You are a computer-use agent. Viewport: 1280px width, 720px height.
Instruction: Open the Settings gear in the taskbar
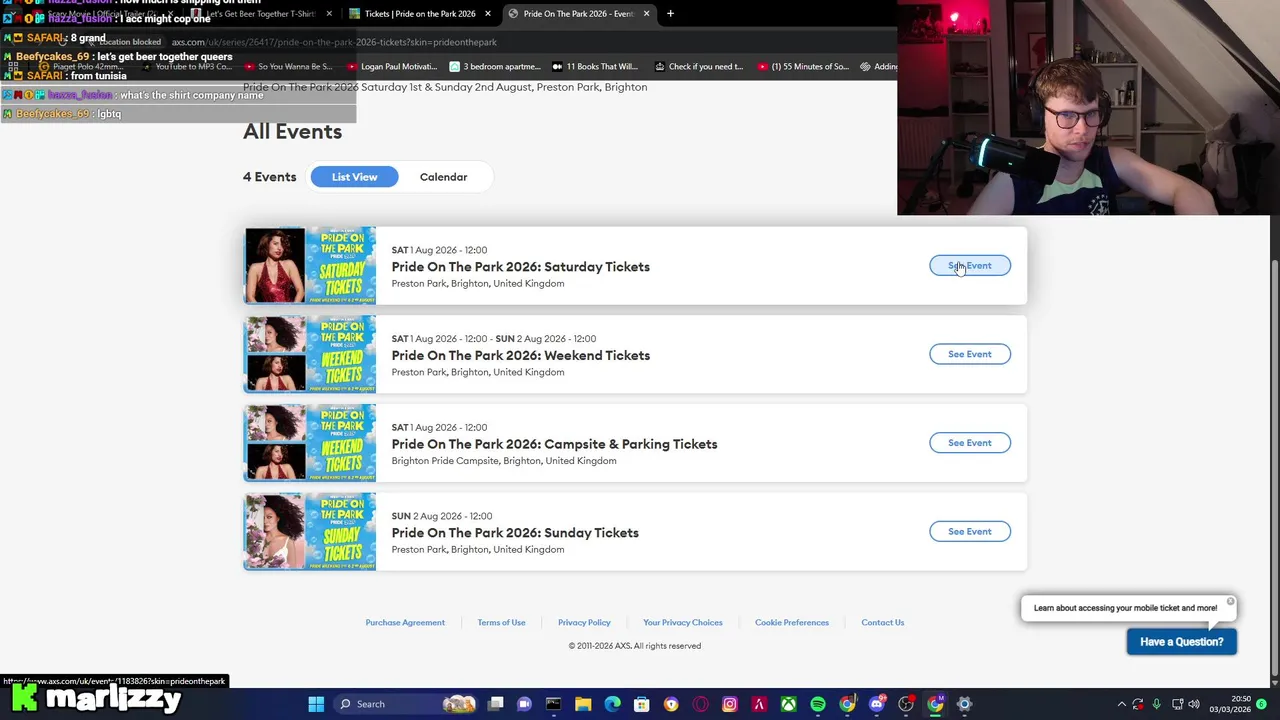965,704
